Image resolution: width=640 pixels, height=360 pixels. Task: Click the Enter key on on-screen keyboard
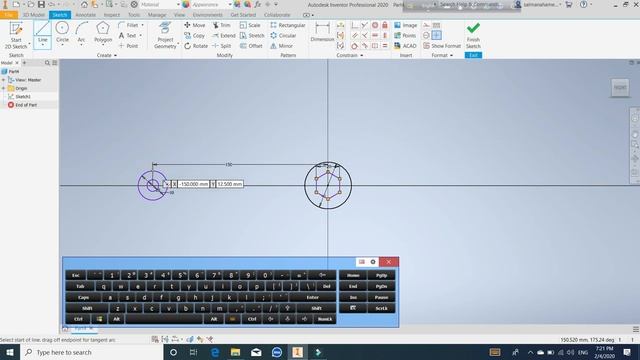click(x=313, y=298)
